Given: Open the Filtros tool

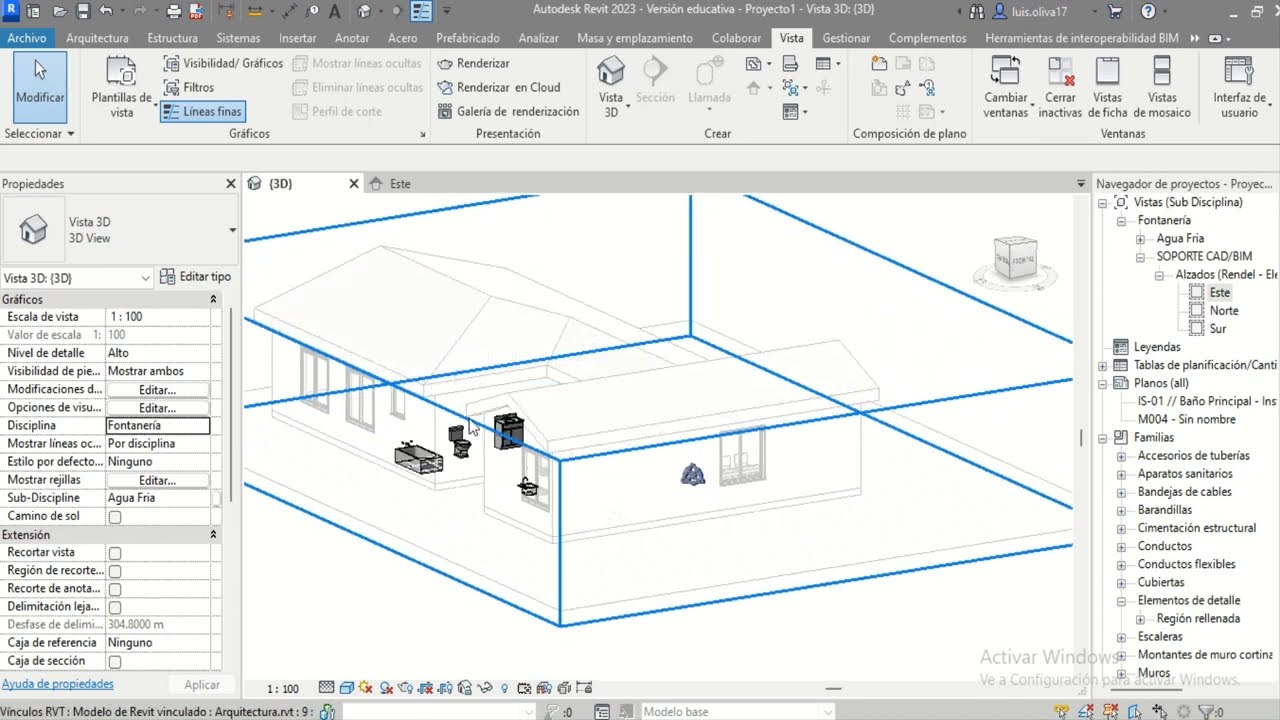Looking at the screenshot, I should [188, 87].
